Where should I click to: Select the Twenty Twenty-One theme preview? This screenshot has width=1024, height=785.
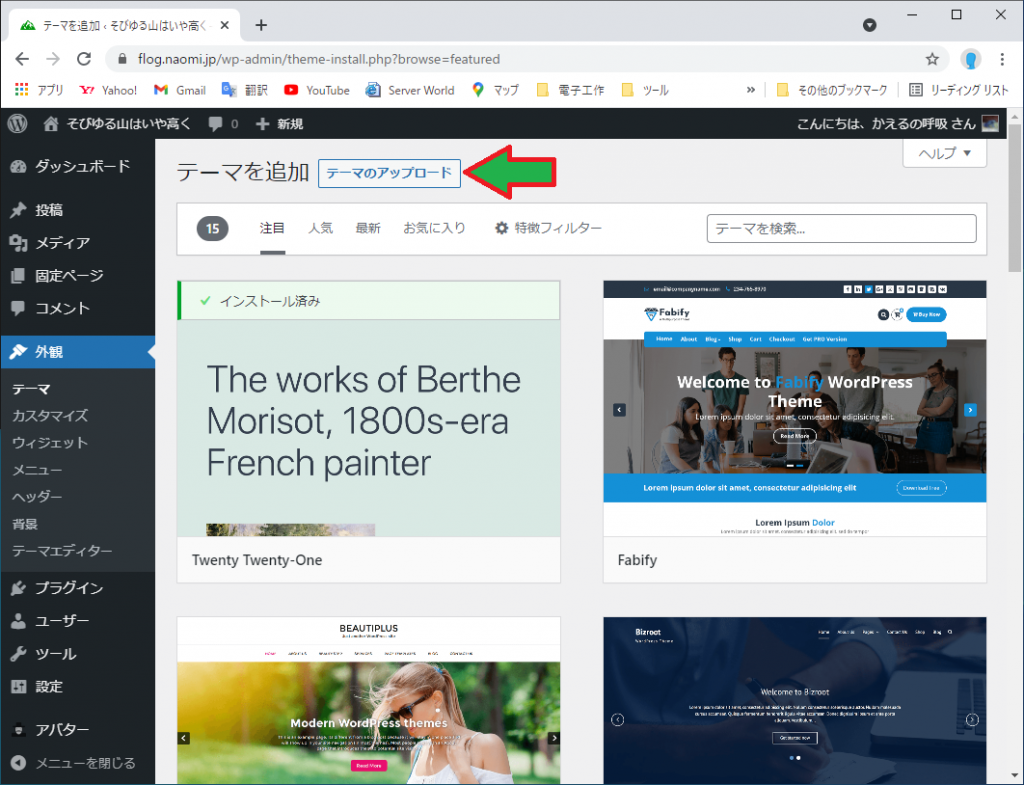coord(368,431)
